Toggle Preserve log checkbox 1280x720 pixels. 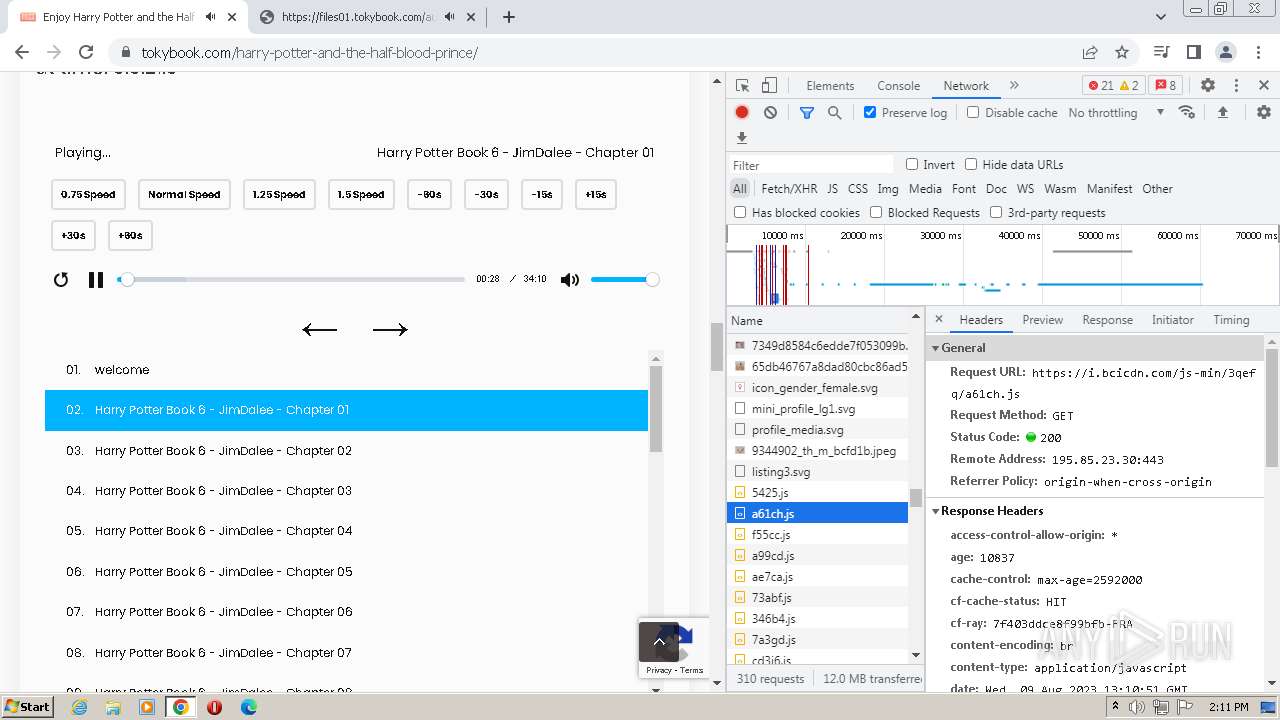[x=870, y=112]
